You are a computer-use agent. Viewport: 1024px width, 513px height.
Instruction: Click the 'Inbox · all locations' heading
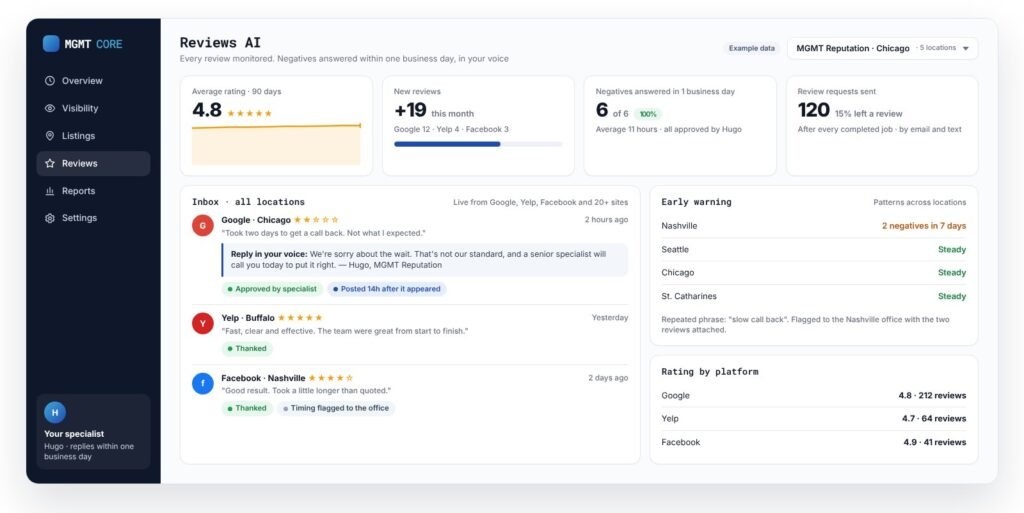point(248,202)
